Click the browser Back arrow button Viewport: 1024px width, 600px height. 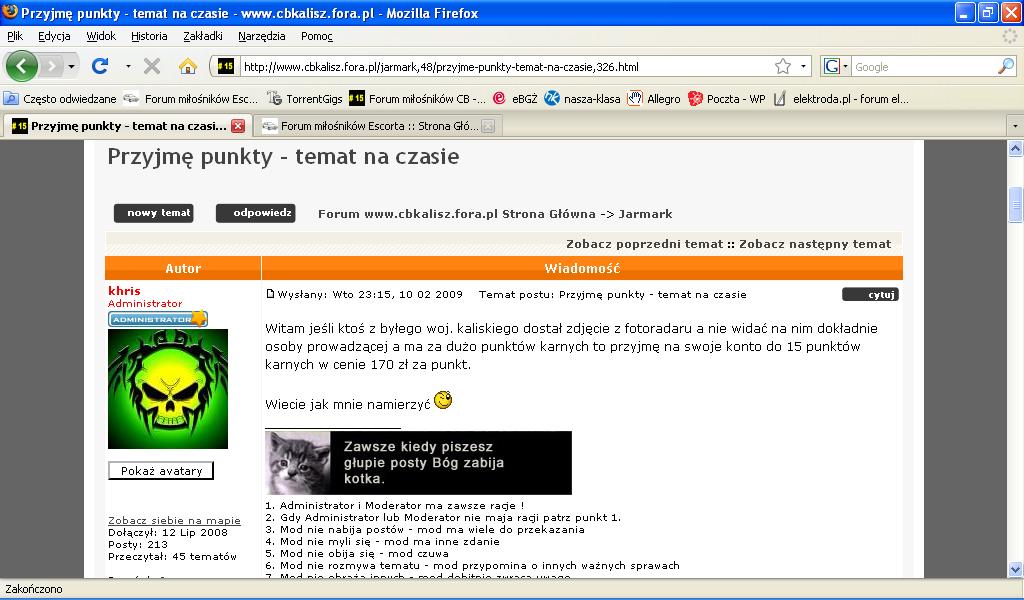coord(22,66)
